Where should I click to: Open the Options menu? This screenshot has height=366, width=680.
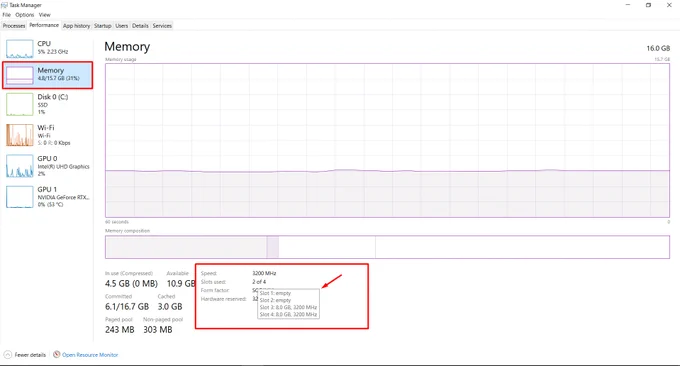click(x=25, y=15)
